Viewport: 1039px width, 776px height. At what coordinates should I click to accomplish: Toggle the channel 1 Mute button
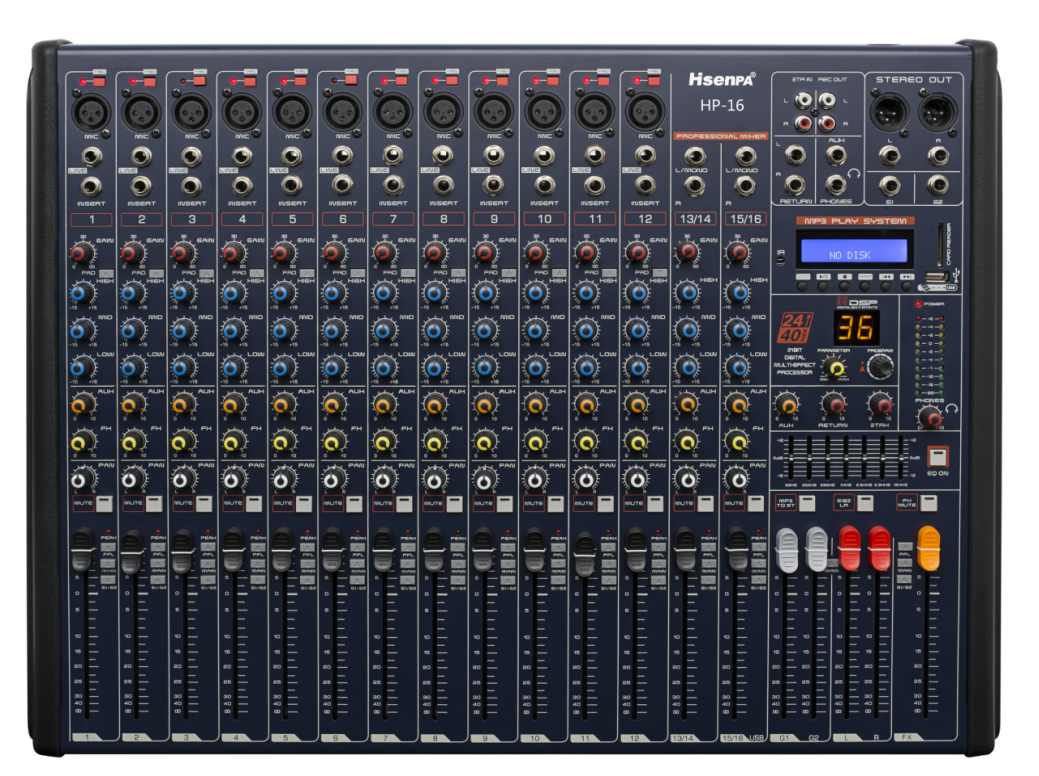coord(105,504)
